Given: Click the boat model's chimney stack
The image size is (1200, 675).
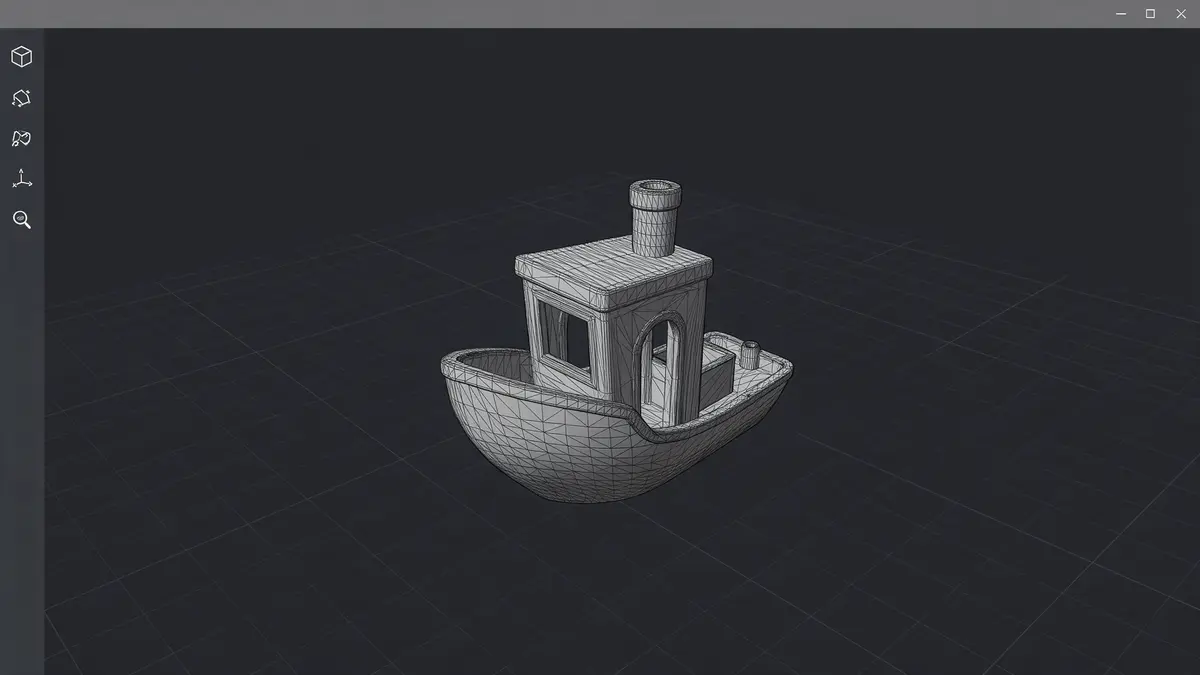Looking at the screenshot, I should point(655,217).
